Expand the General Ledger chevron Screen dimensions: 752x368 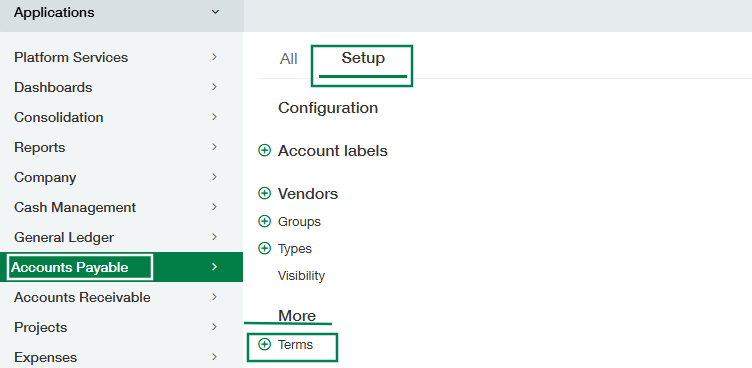click(214, 237)
